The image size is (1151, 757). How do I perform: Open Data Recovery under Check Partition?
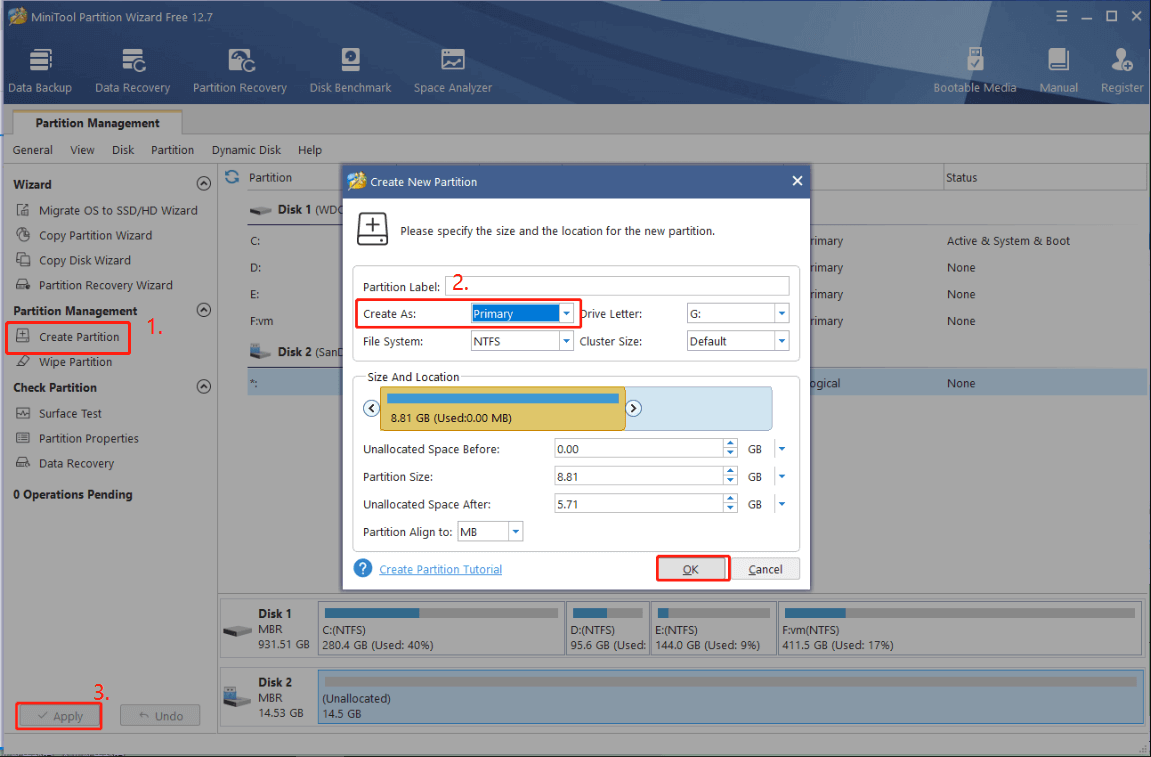pyautogui.click(x=65, y=463)
